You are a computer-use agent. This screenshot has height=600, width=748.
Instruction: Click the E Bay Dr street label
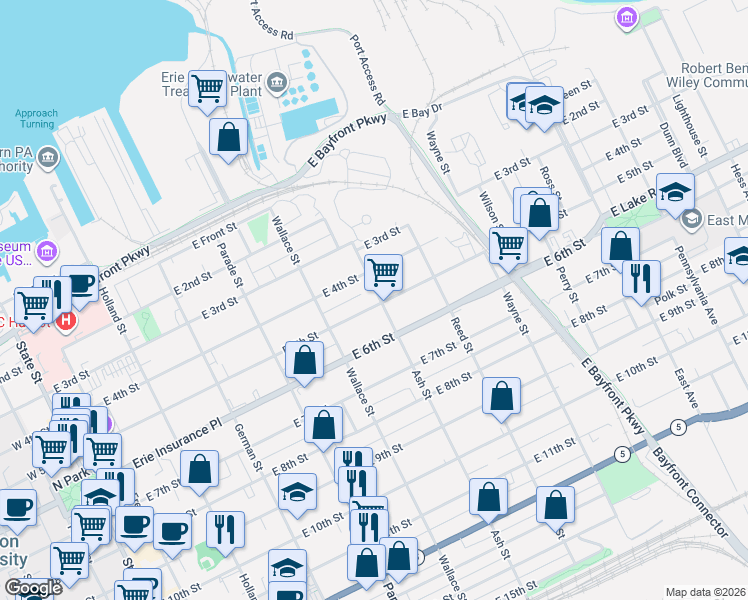(422, 111)
